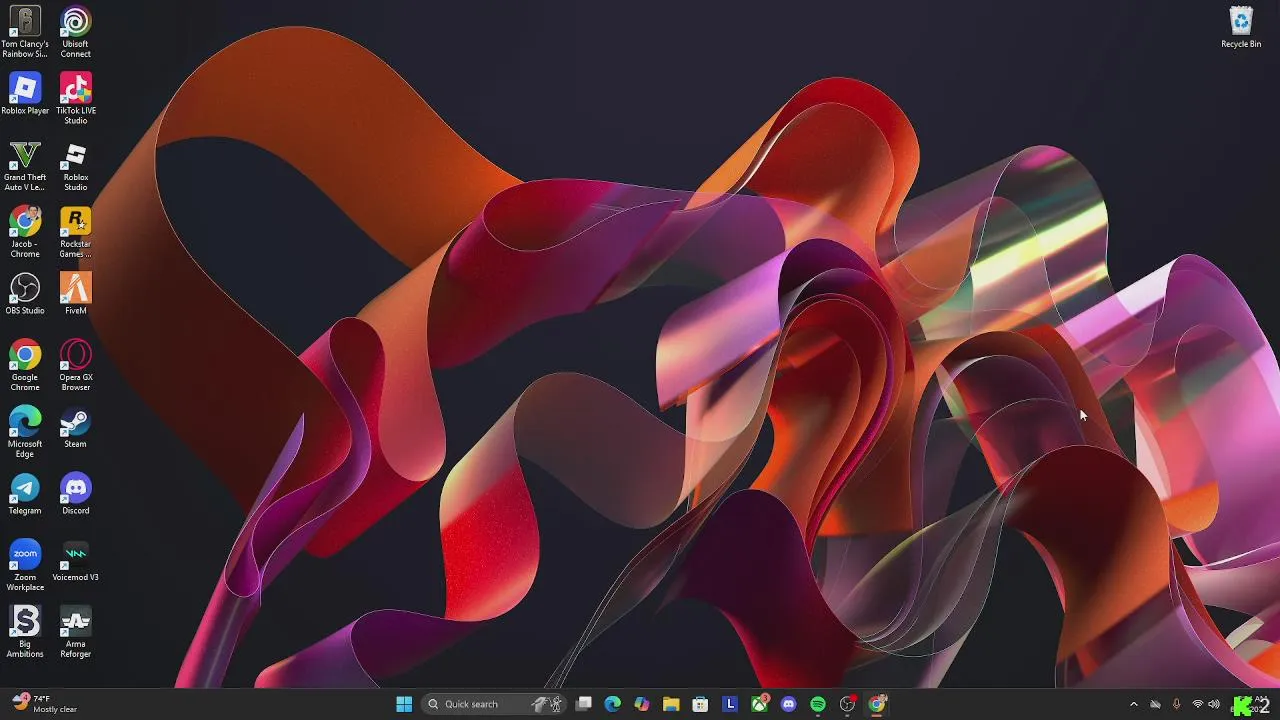Open Microsoft Store from the taskbar
This screenshot has width=1280, height=720.
tap(701, 704)
